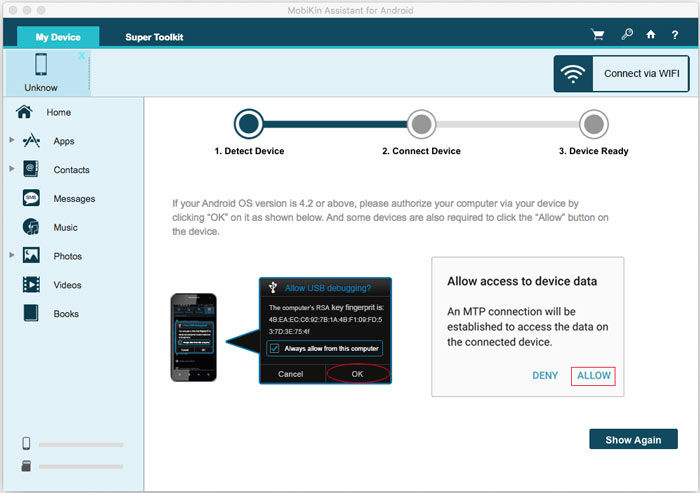Image resolution: width=700 pixels, height=493 pixels.
Task: Click the Device Ready step circle
Action: [x=594, y=124]
